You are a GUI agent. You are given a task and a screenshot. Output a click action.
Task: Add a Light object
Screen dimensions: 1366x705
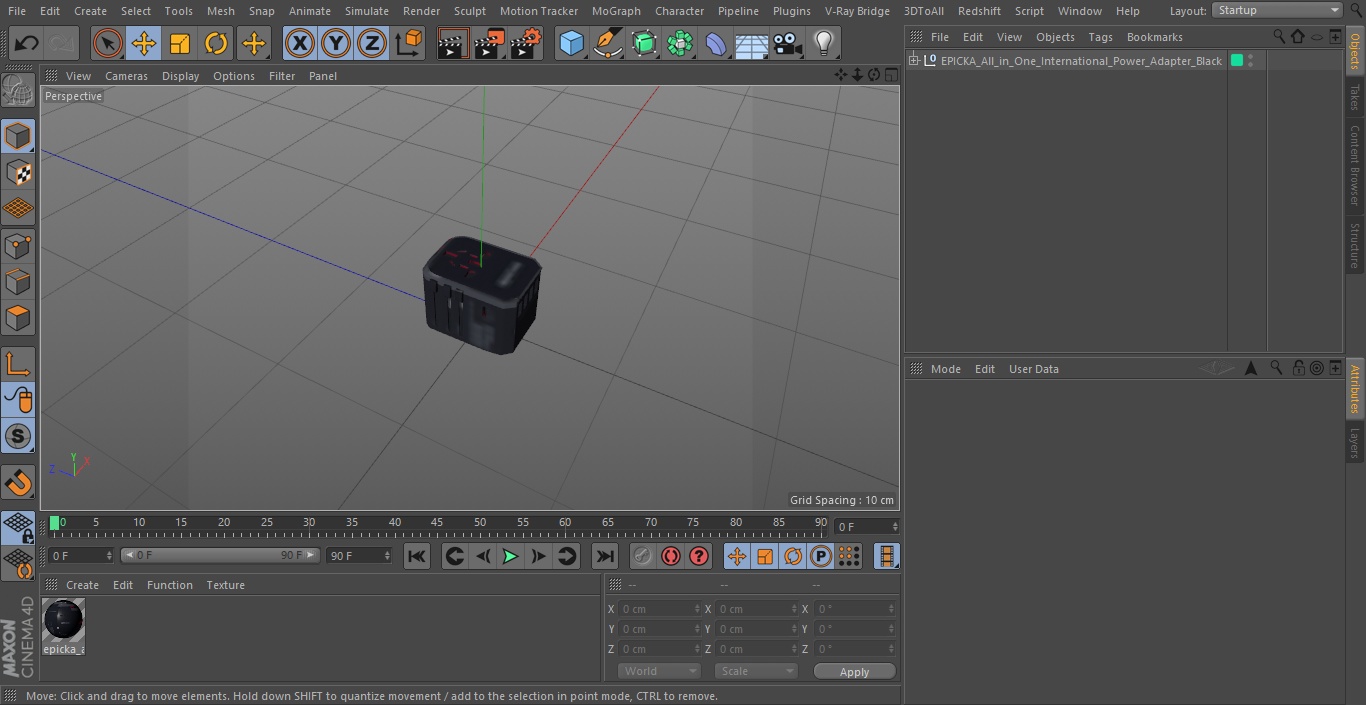(x=823, y=43)
